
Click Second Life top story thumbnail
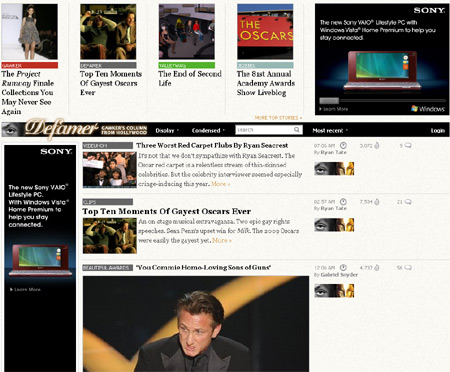pyautogui.click(x=186, y=32)
